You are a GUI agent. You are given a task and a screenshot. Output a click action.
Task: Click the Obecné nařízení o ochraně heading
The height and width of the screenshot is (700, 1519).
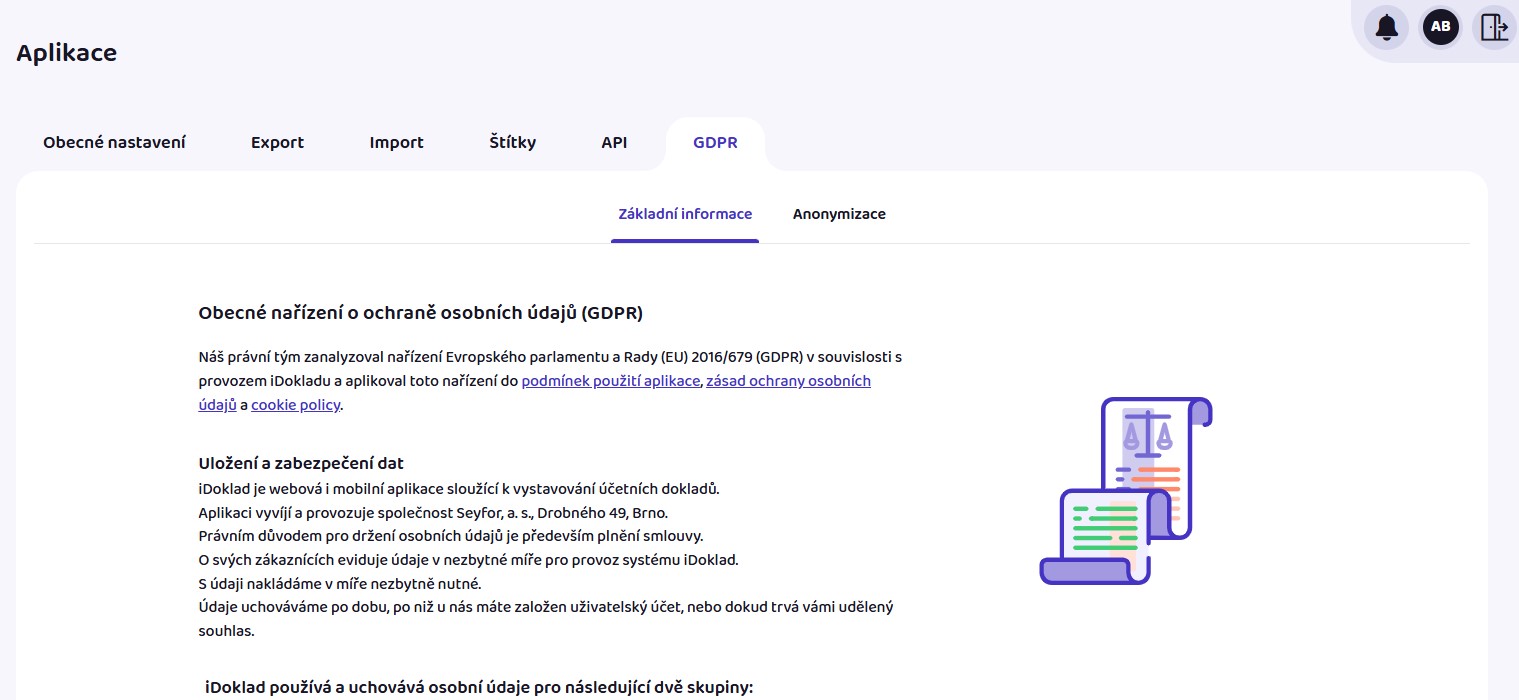click(x=420, y=313)
